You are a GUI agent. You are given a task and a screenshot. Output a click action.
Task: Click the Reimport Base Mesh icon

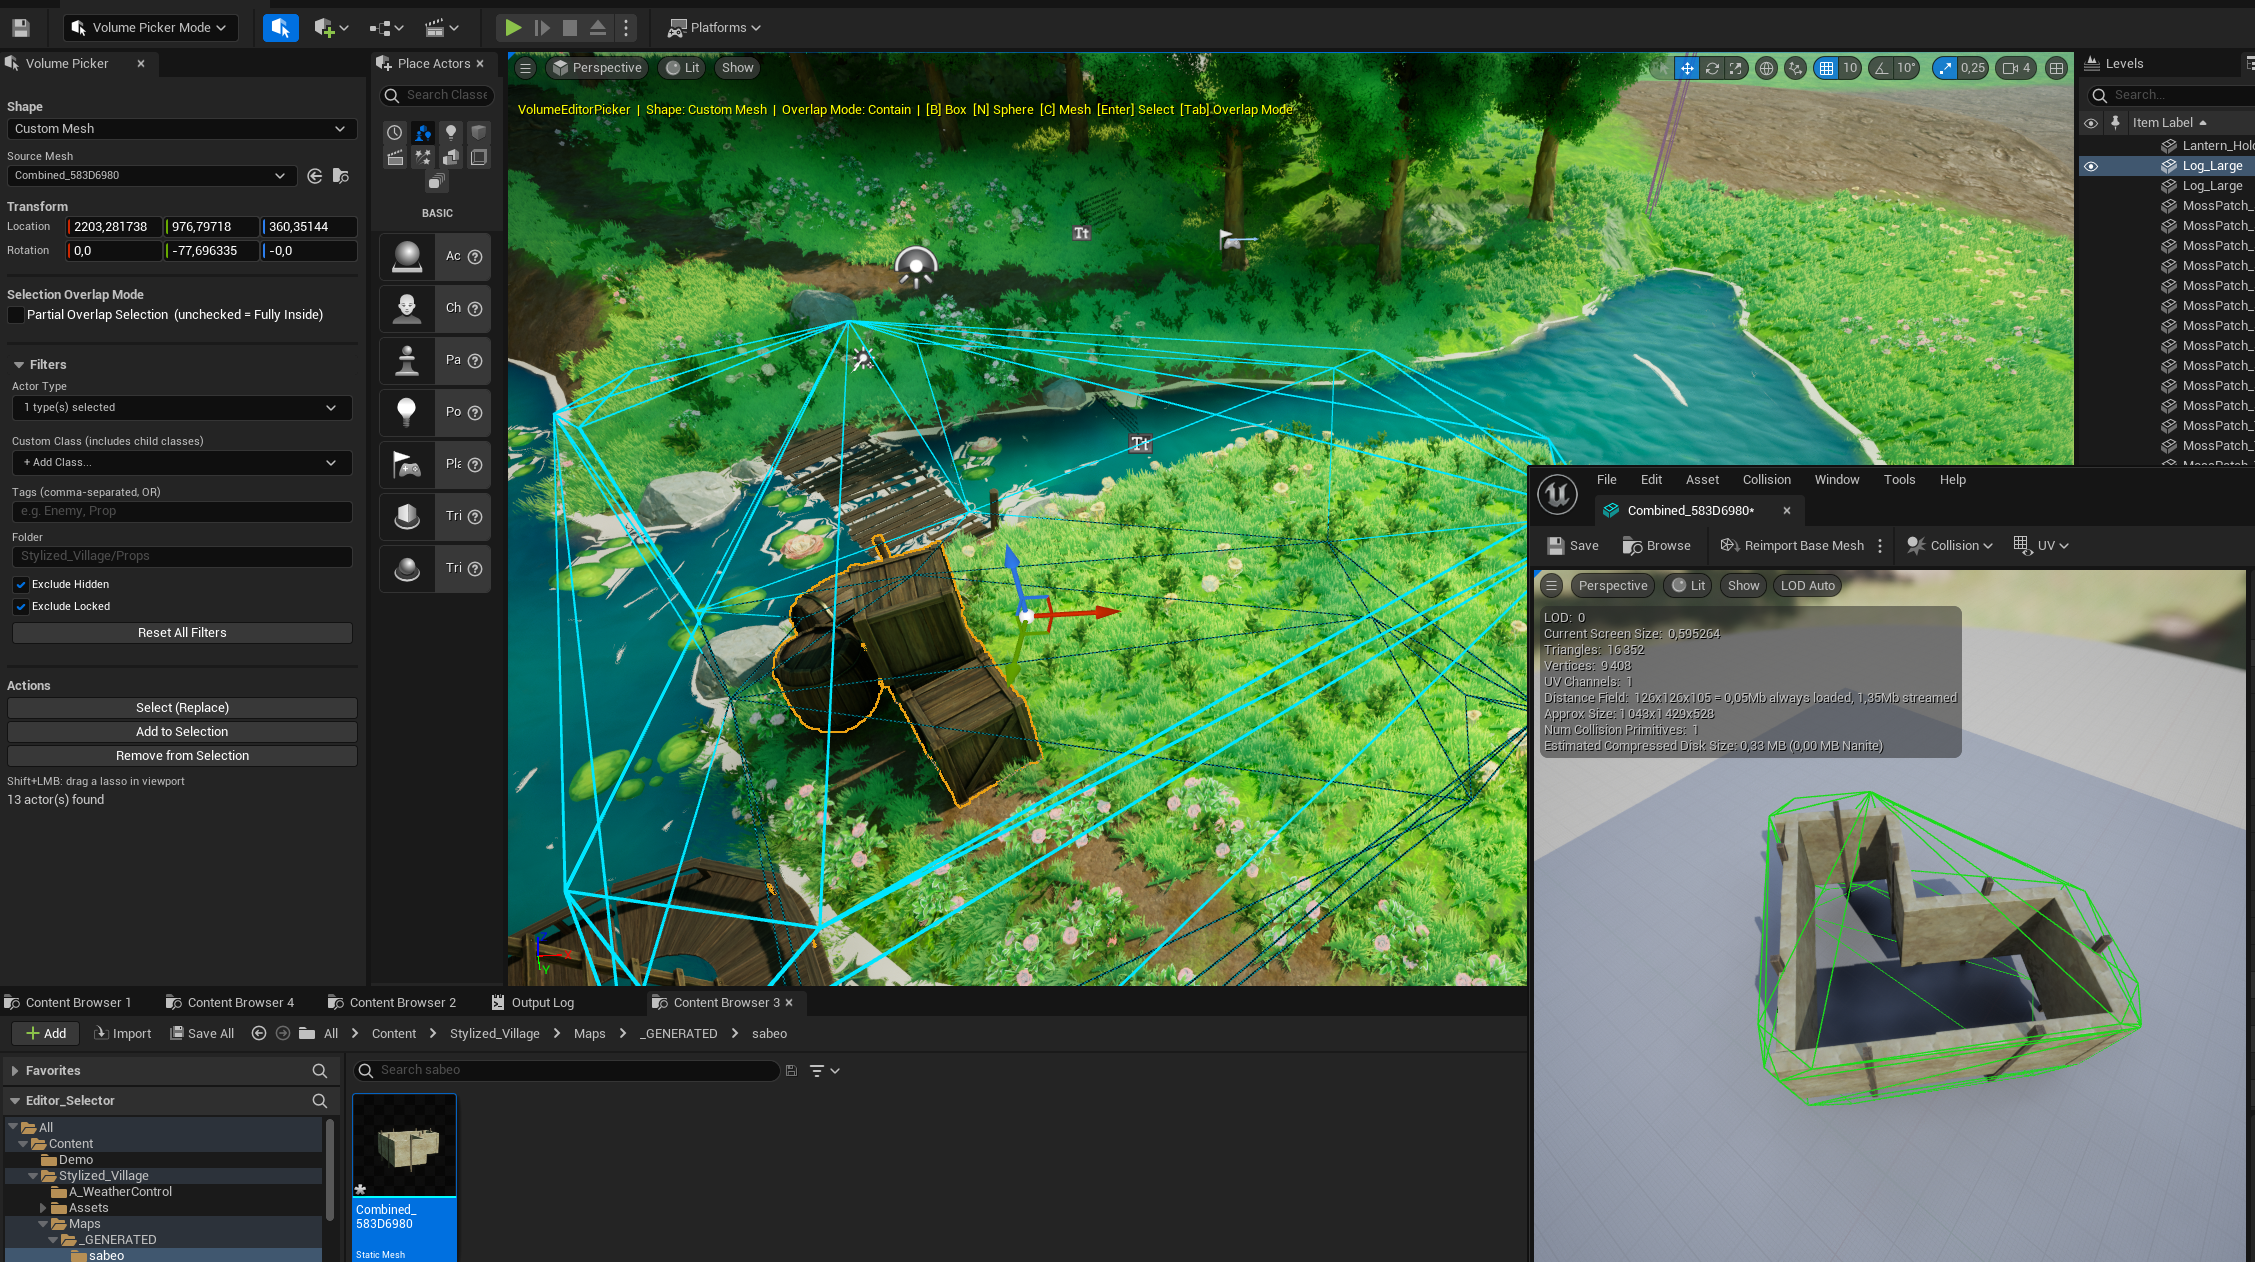coord(1730,545)
